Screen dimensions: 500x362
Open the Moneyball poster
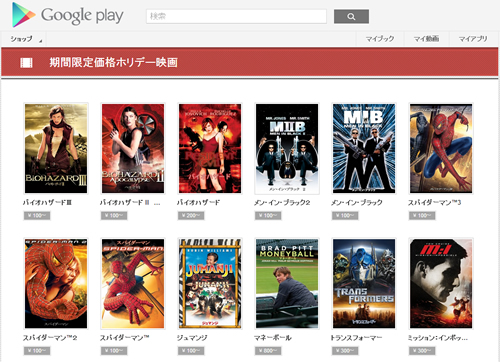coord(287,284)
